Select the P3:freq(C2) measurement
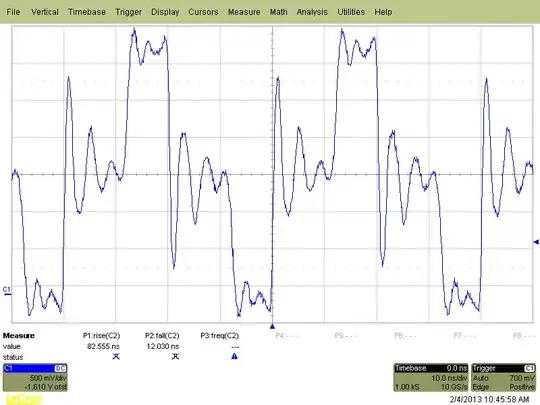Screen dimensions: 540x405 [220, 336]
